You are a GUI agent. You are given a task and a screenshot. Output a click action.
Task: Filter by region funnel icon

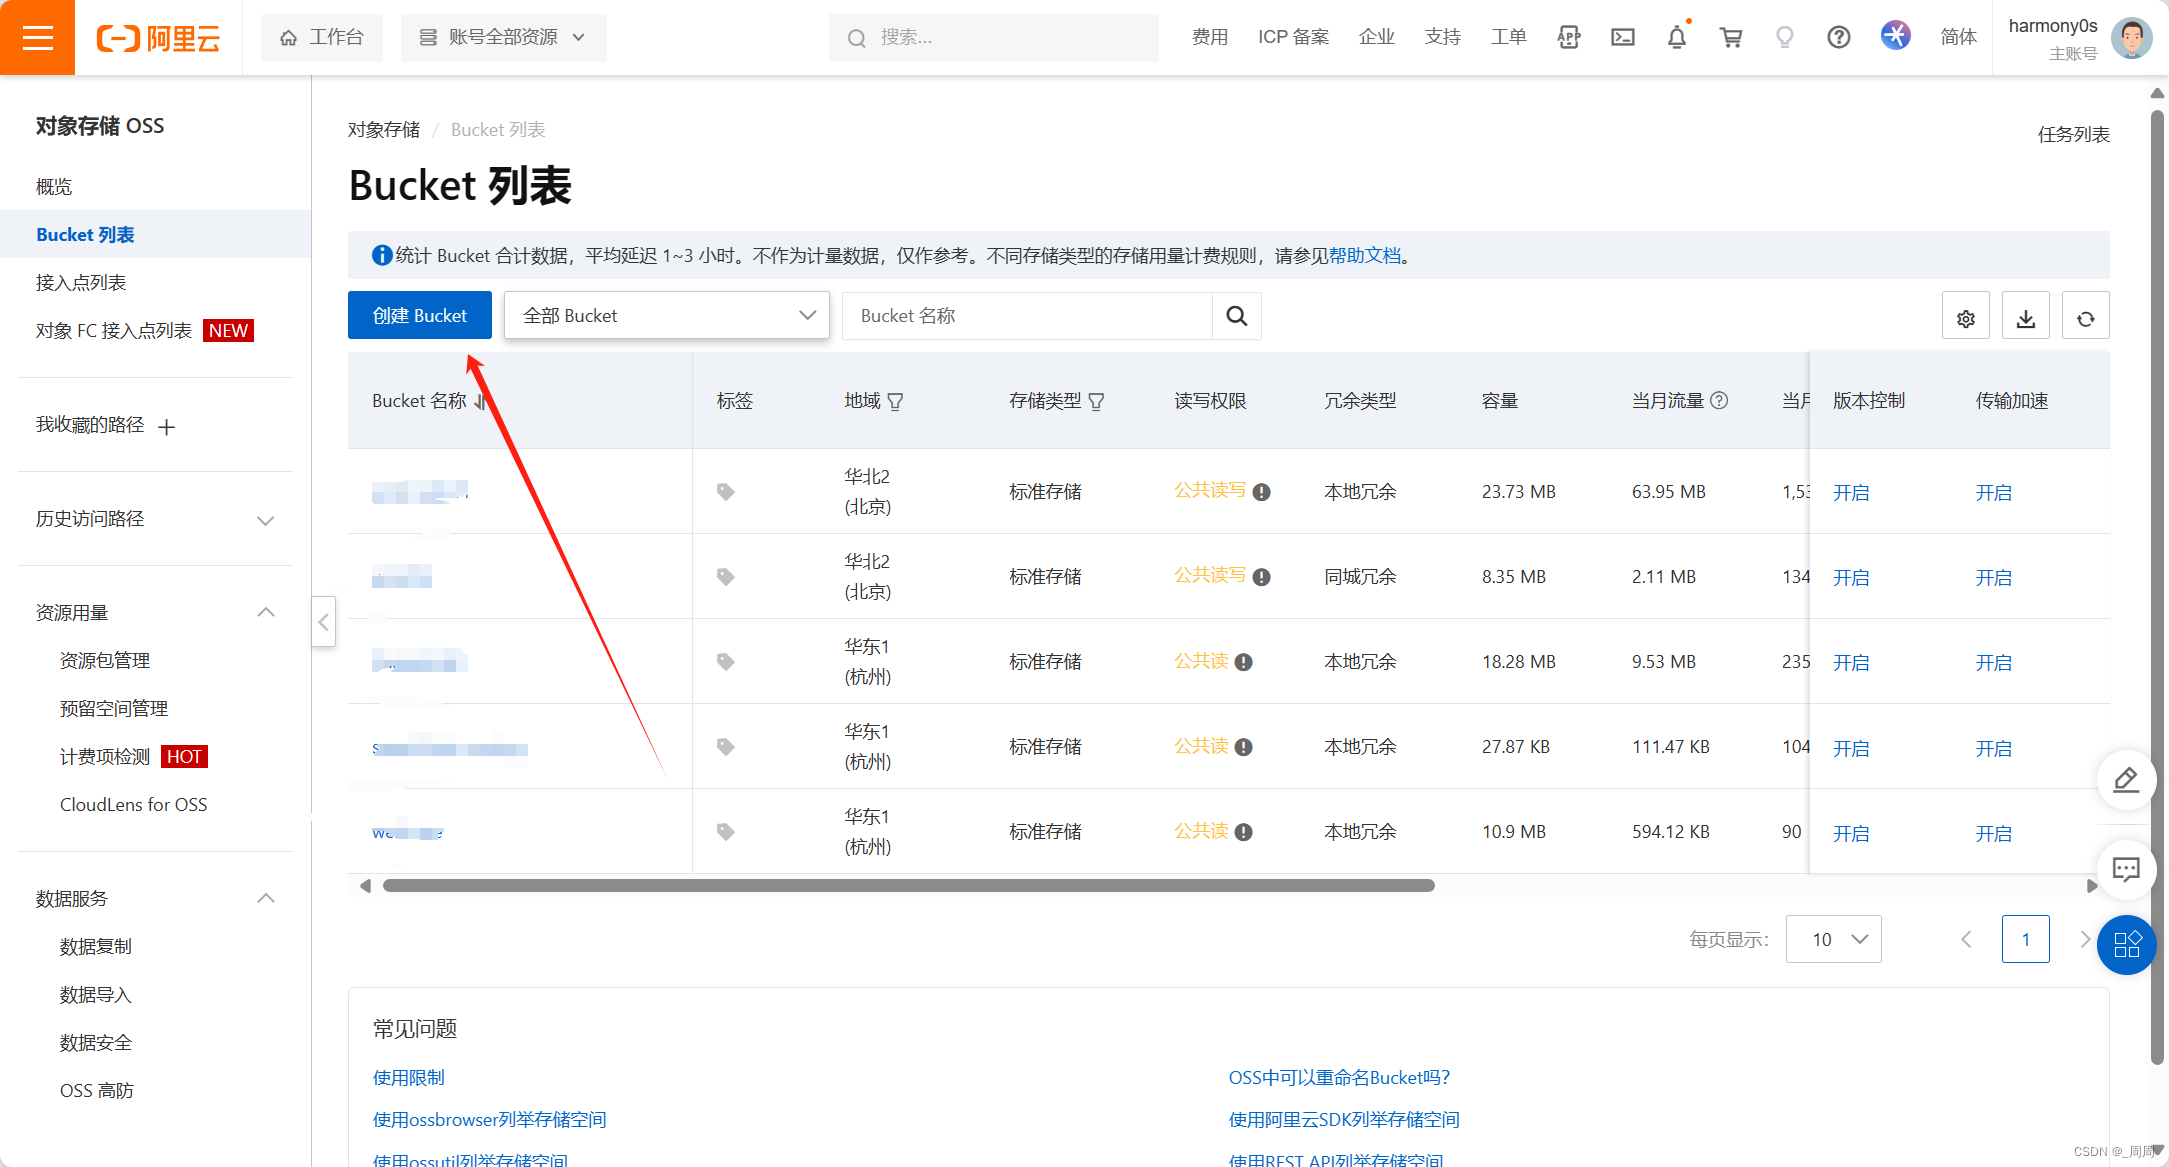coord(895,402)
